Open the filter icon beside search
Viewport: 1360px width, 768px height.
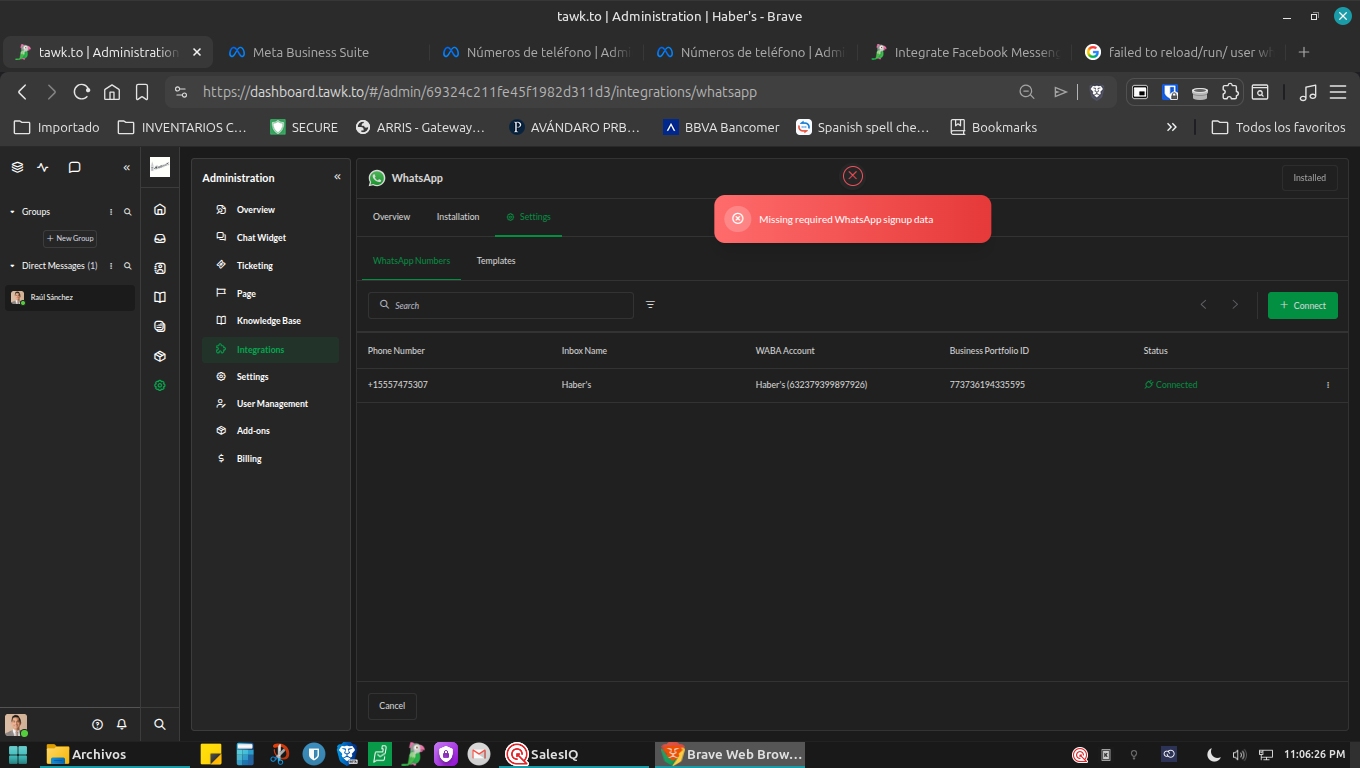pos(650,305)
